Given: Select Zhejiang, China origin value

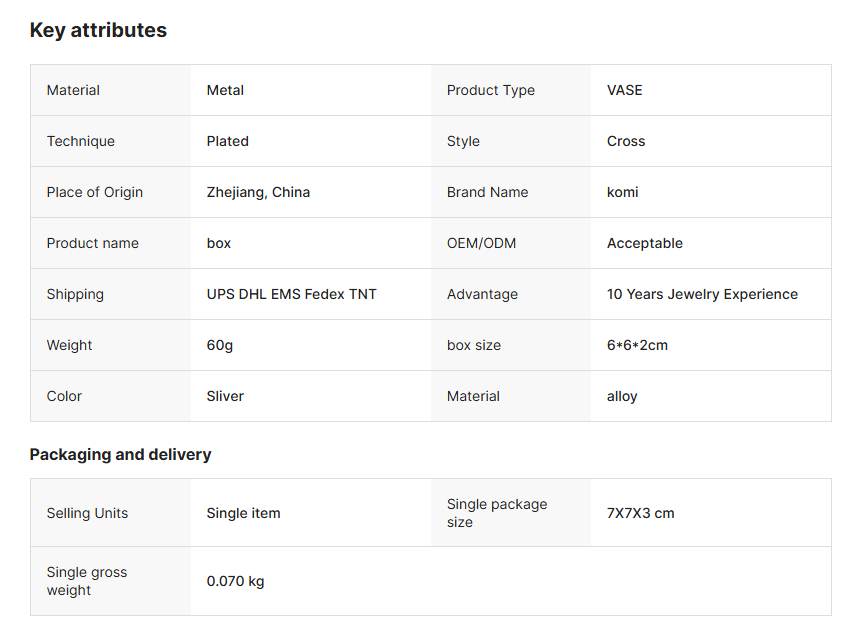Looking at the screenshot, I should tap(258, 192).
